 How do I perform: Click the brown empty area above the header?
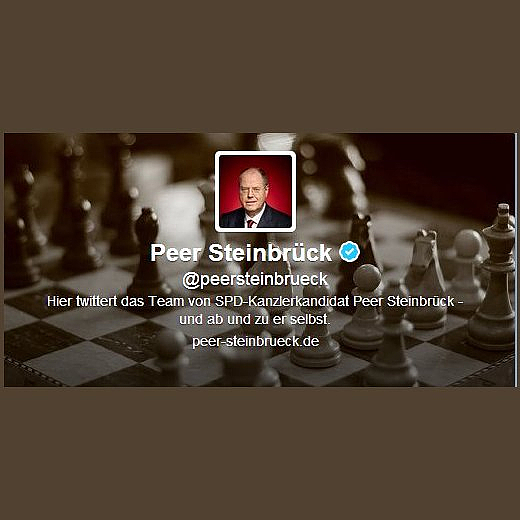(260, 66)
